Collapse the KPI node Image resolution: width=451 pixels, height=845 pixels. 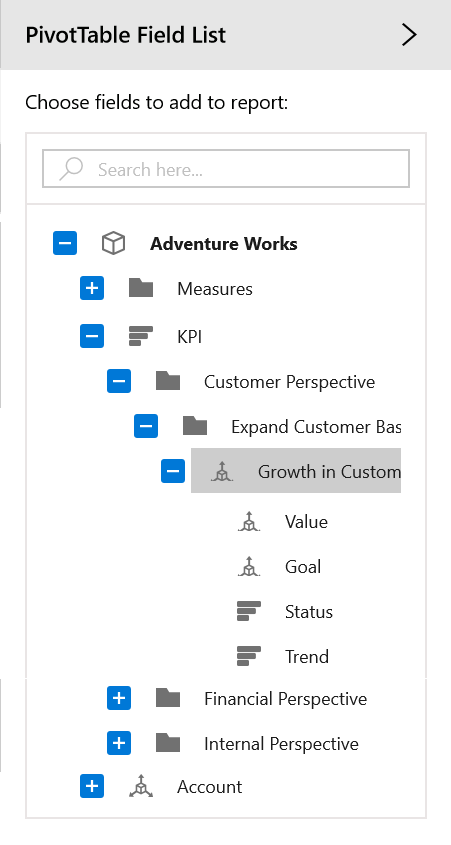tap(92, 336)
